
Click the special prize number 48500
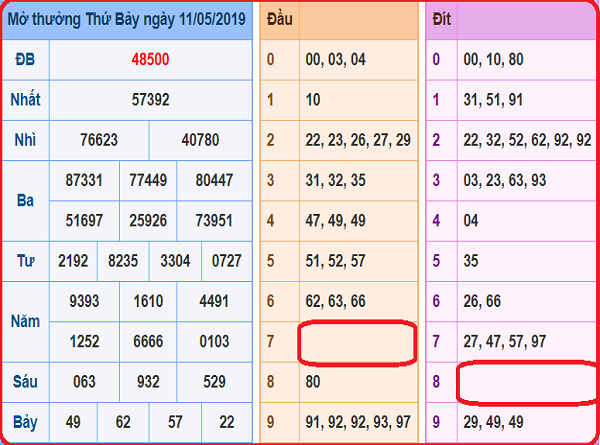point(150,59)
